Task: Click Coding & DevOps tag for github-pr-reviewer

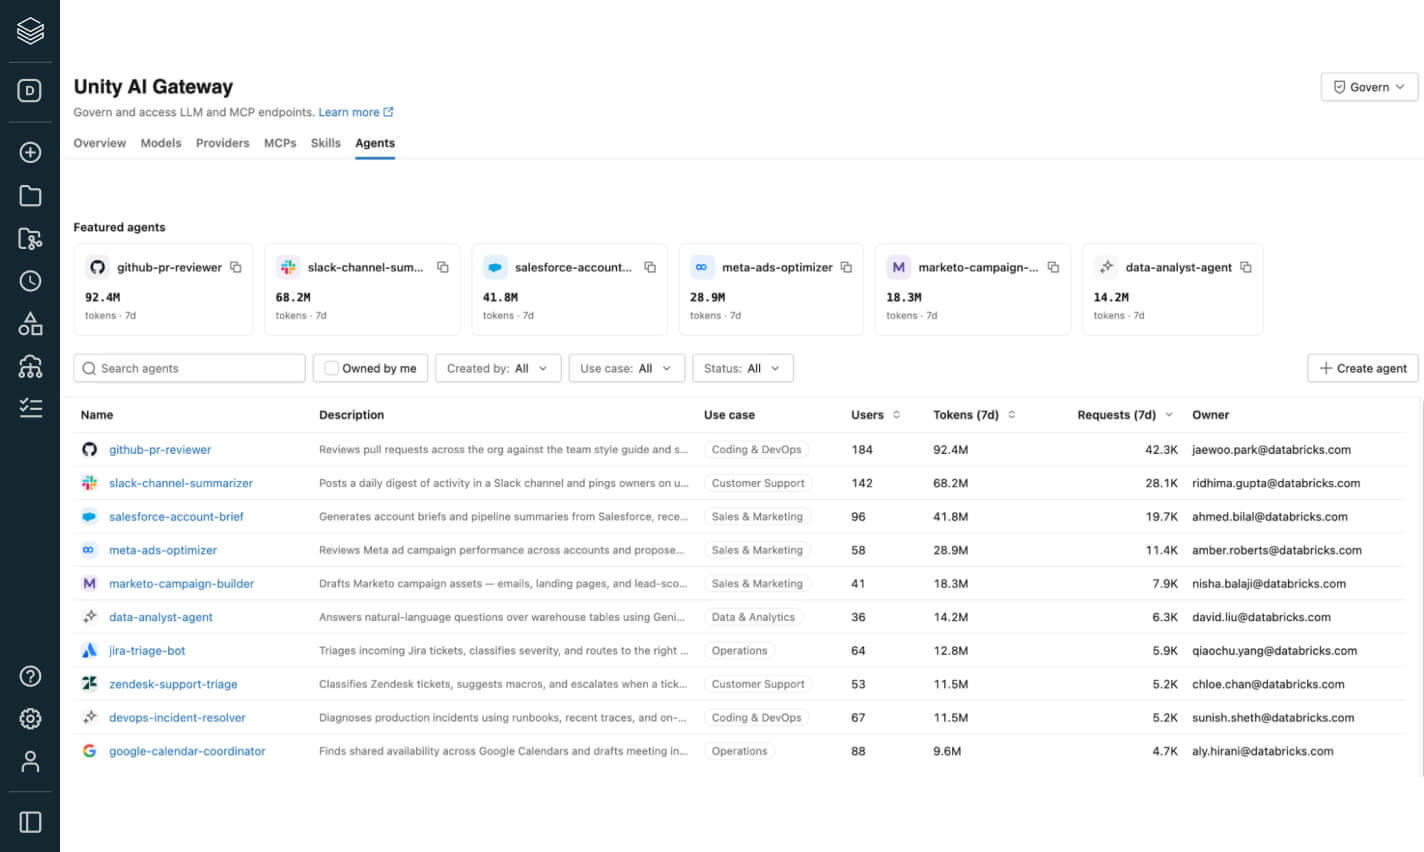Action: click(x=757, y=450)
